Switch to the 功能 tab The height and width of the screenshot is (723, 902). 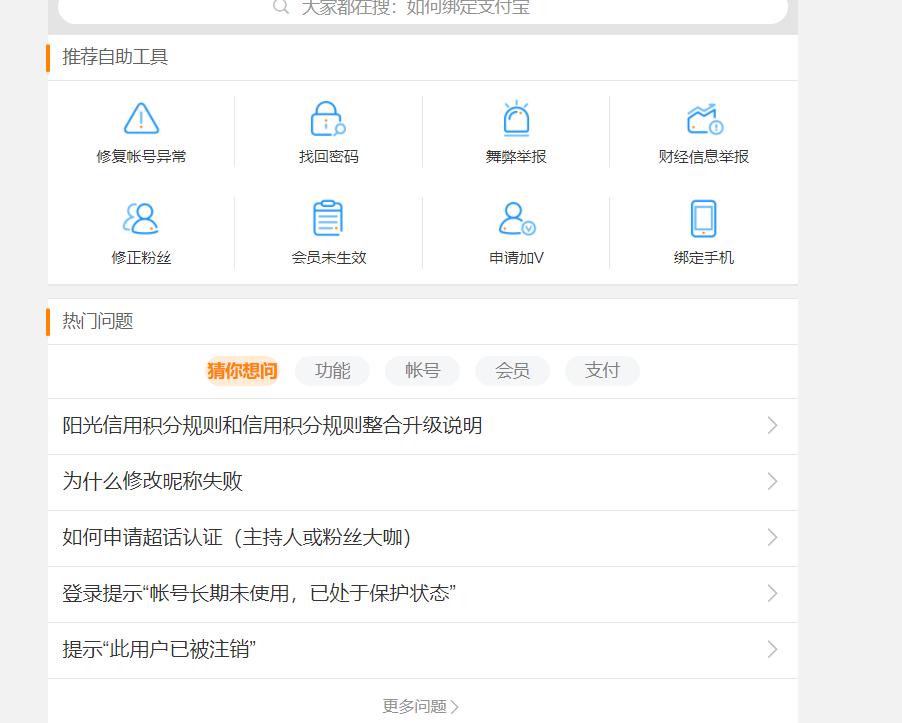pyautogui.click(x=332, y=371)
